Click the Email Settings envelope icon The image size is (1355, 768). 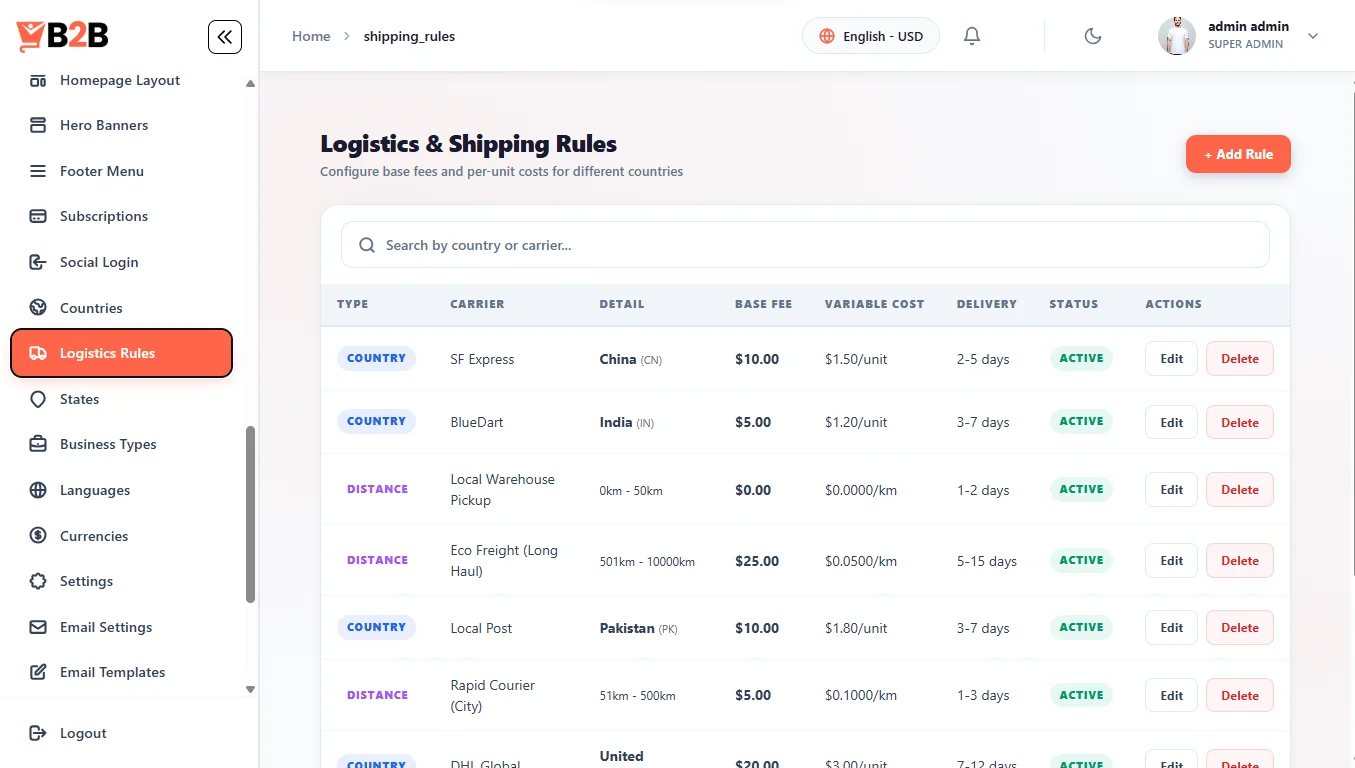coord(38,627)
